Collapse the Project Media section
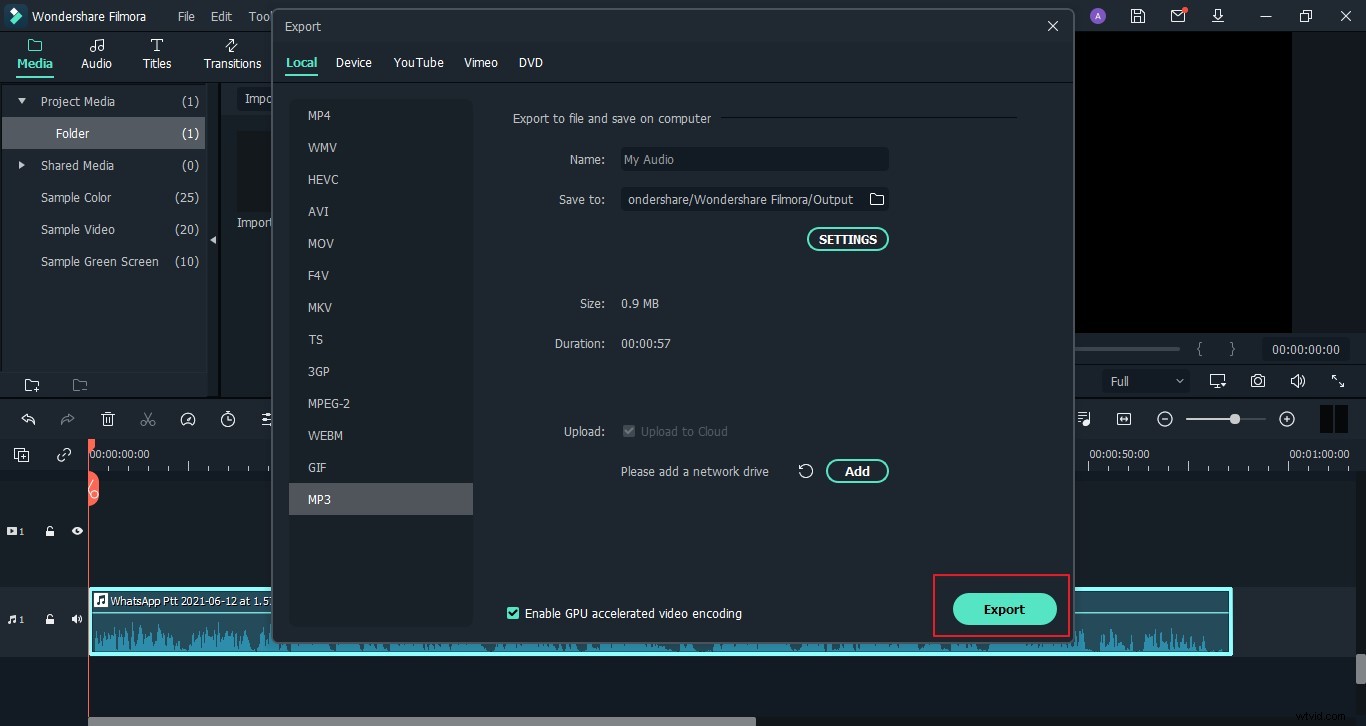 pyautogui.click(x=21, y=100)
